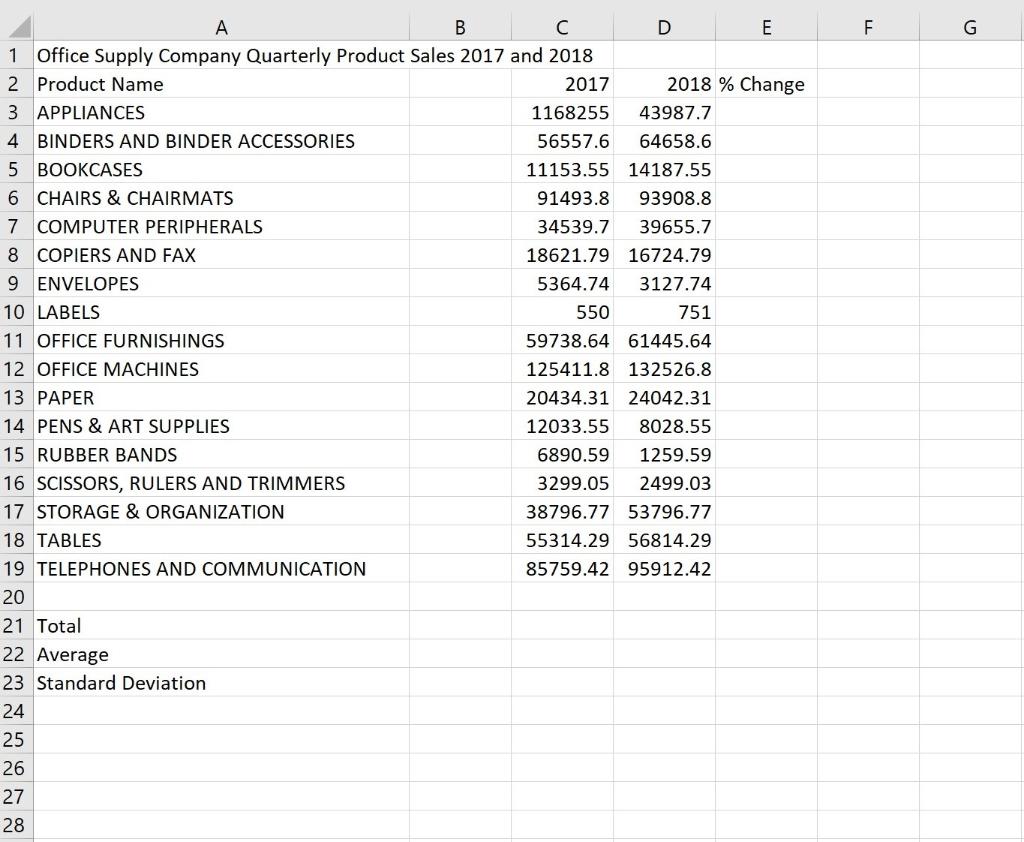Select the 2017 header cell
The height and width of the screenshot is (842, 1024).
[561, 84]
